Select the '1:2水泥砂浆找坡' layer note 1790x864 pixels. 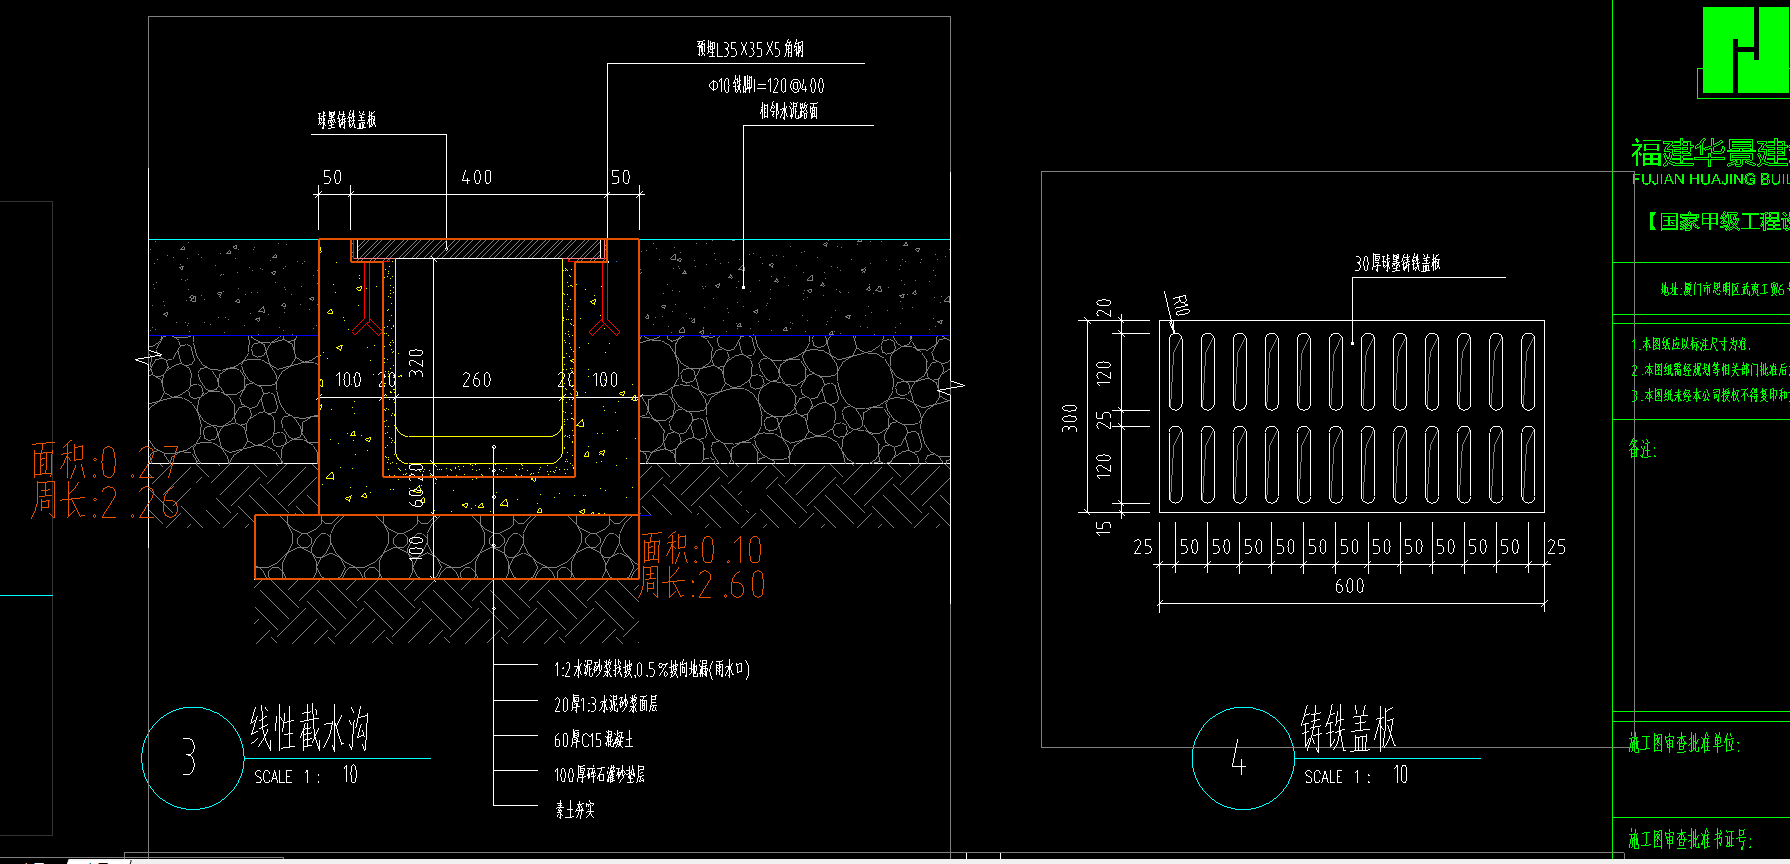click(x=652, y=669)
